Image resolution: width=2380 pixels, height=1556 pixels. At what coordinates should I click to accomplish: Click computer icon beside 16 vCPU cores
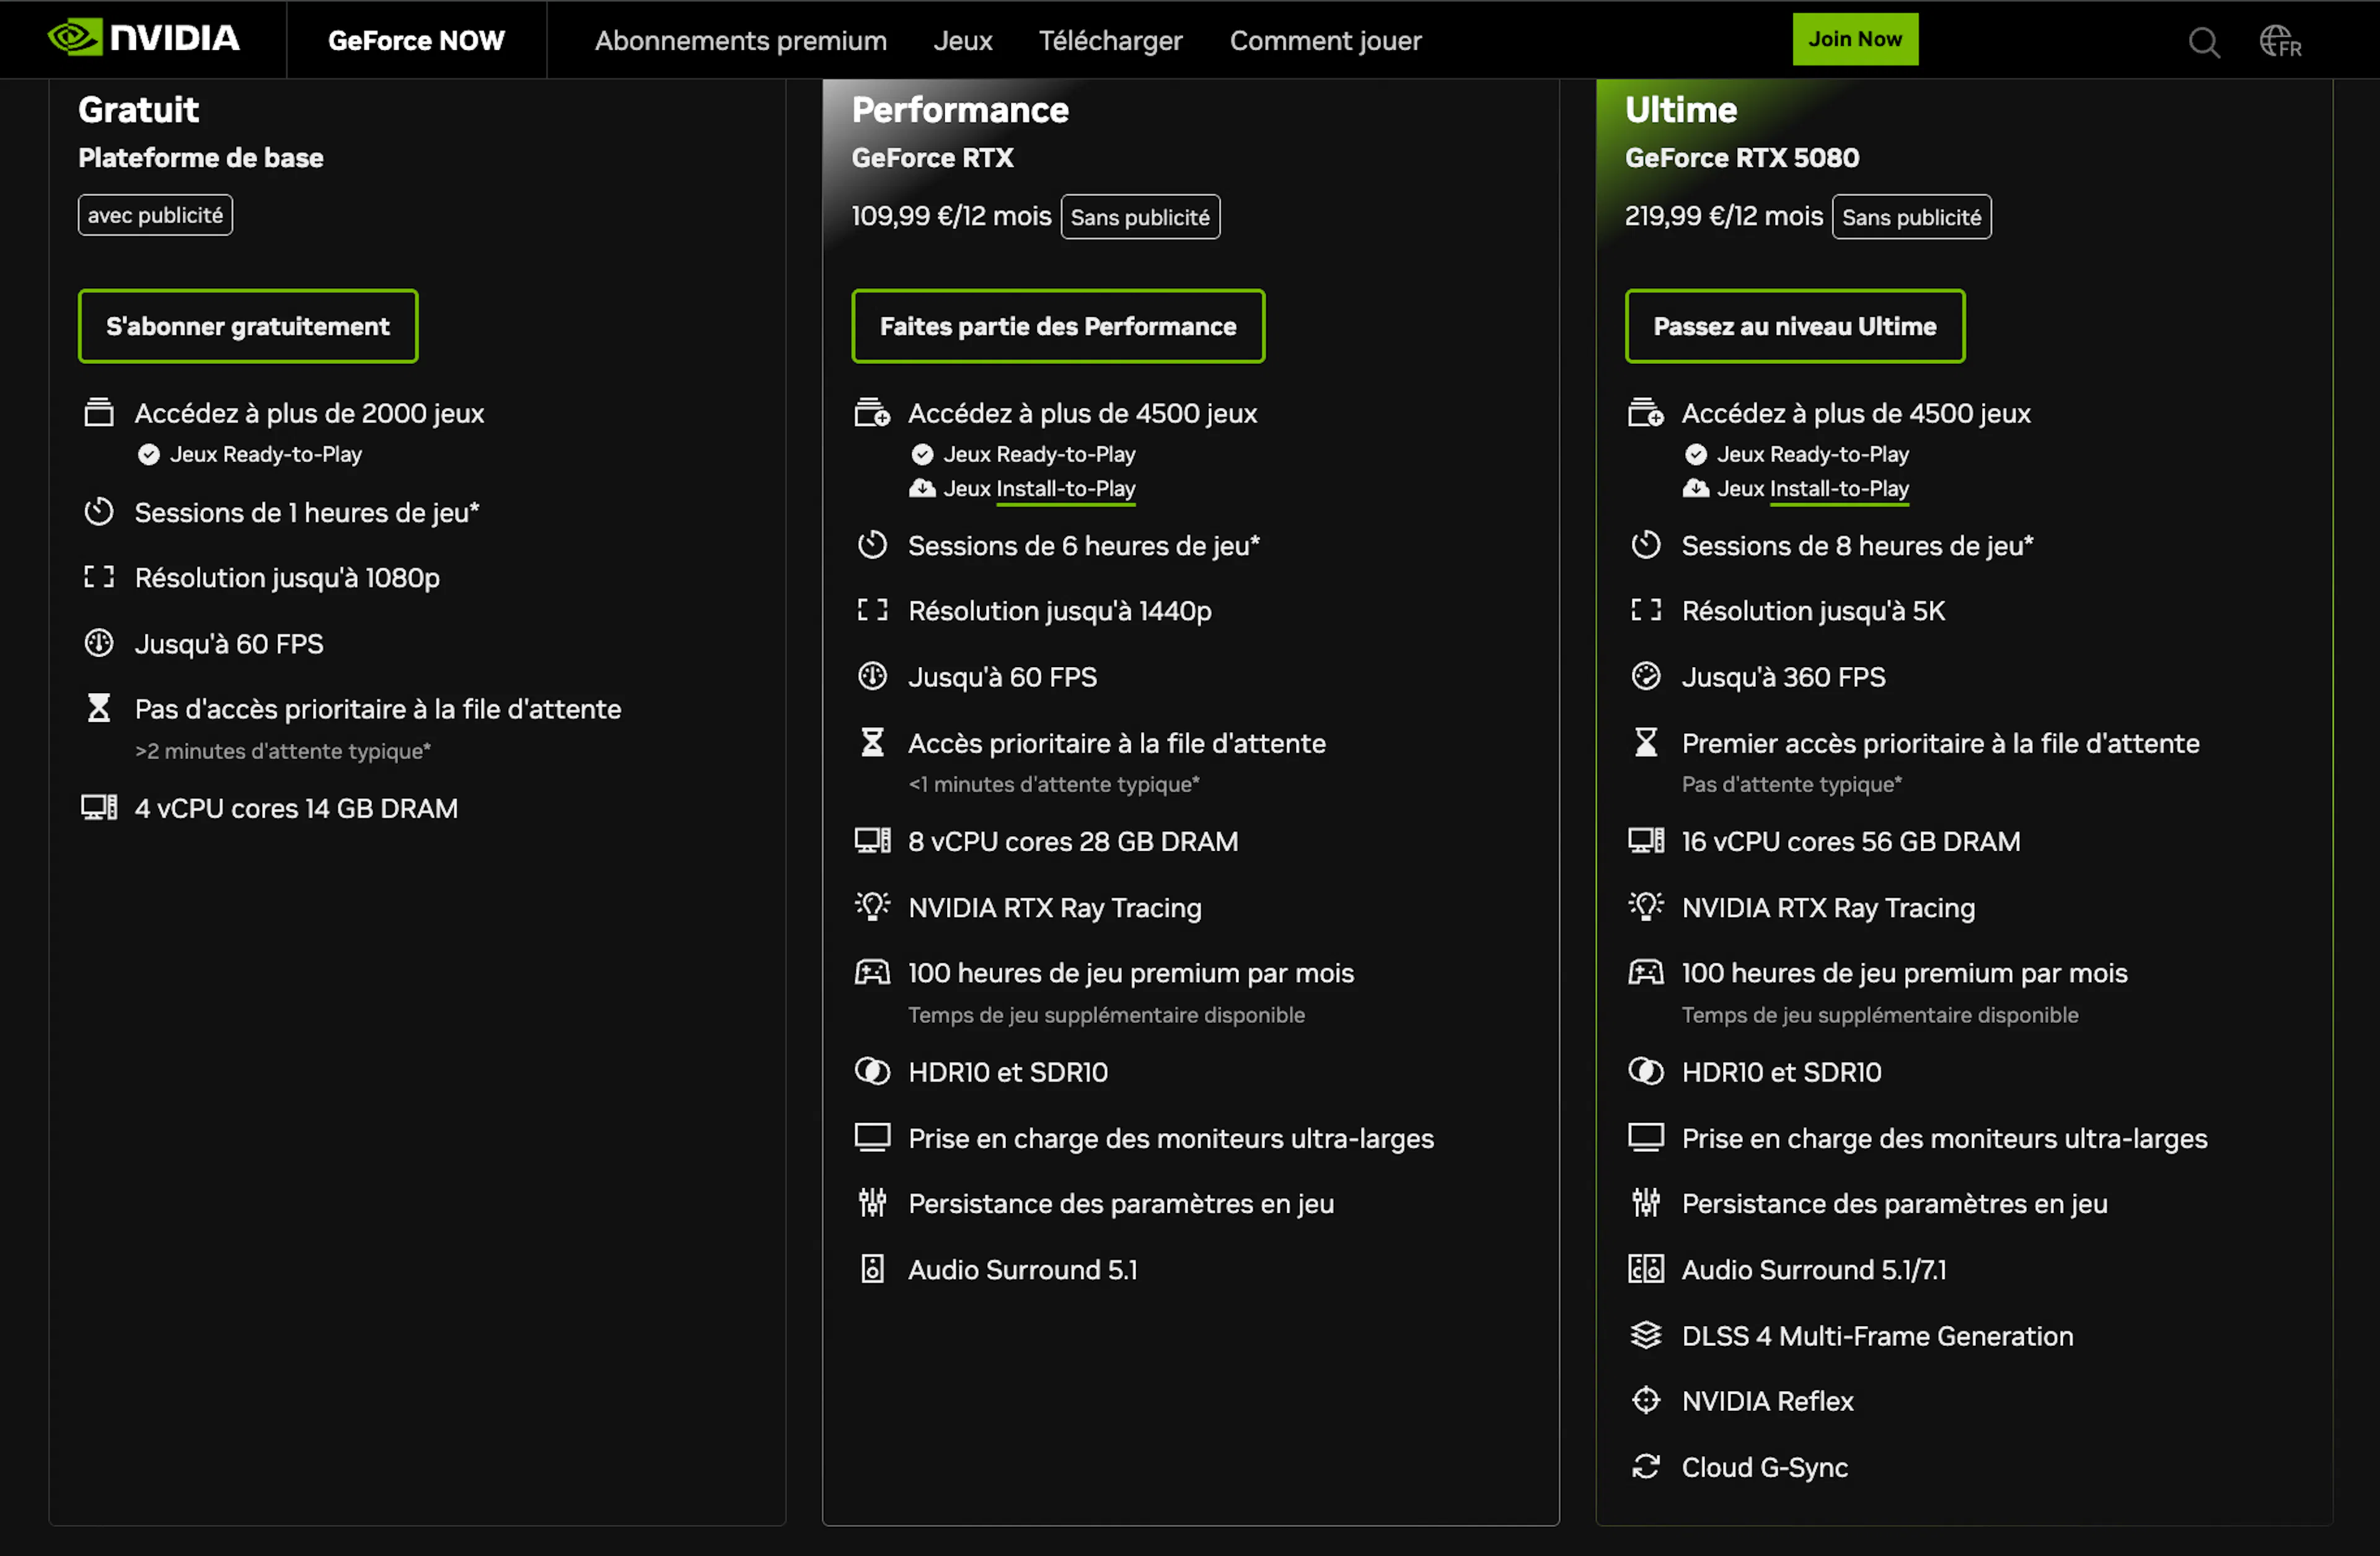click(1645, 840)
